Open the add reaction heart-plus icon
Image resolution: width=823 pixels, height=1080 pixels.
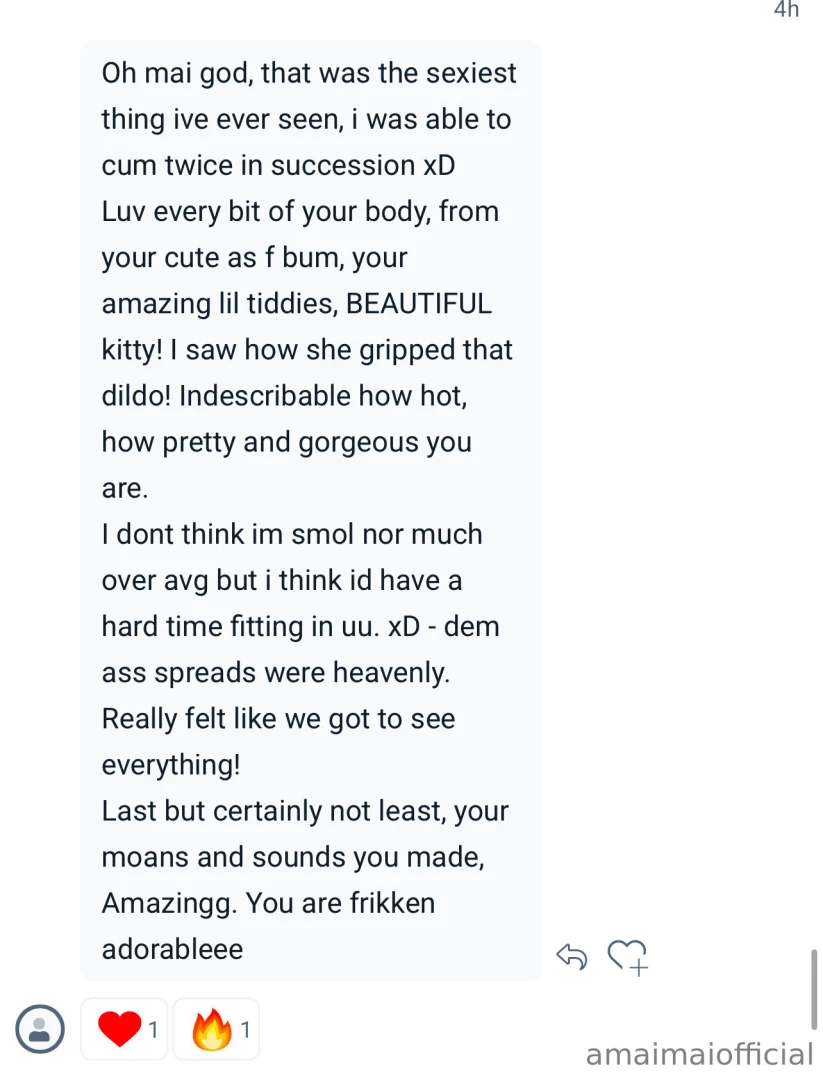pos(628,956)
